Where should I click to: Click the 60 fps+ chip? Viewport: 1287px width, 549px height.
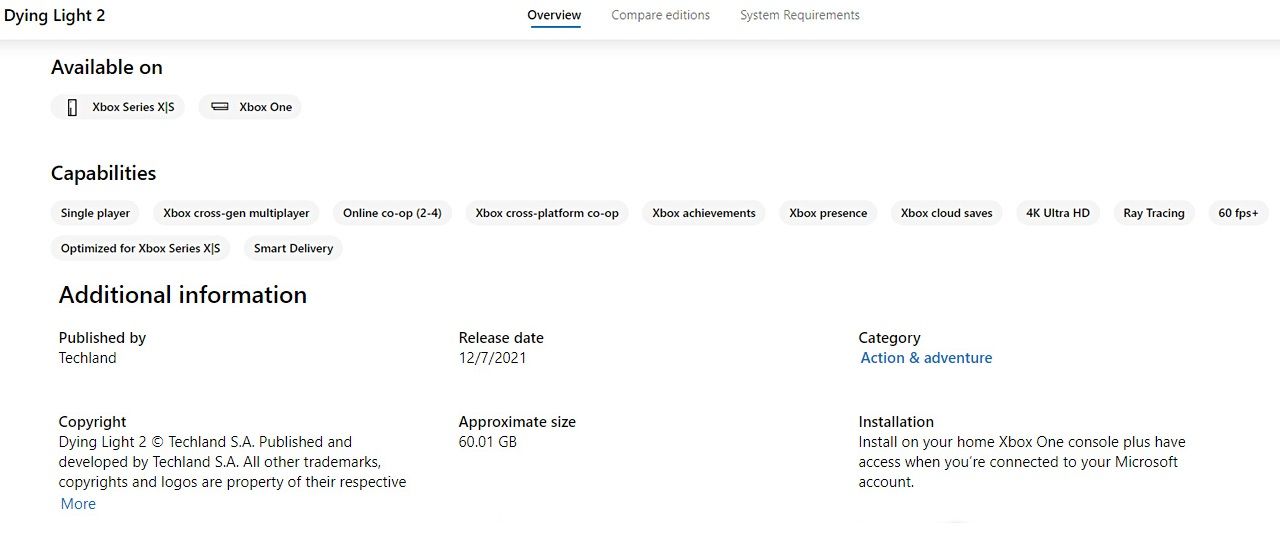click(1238, 213)
